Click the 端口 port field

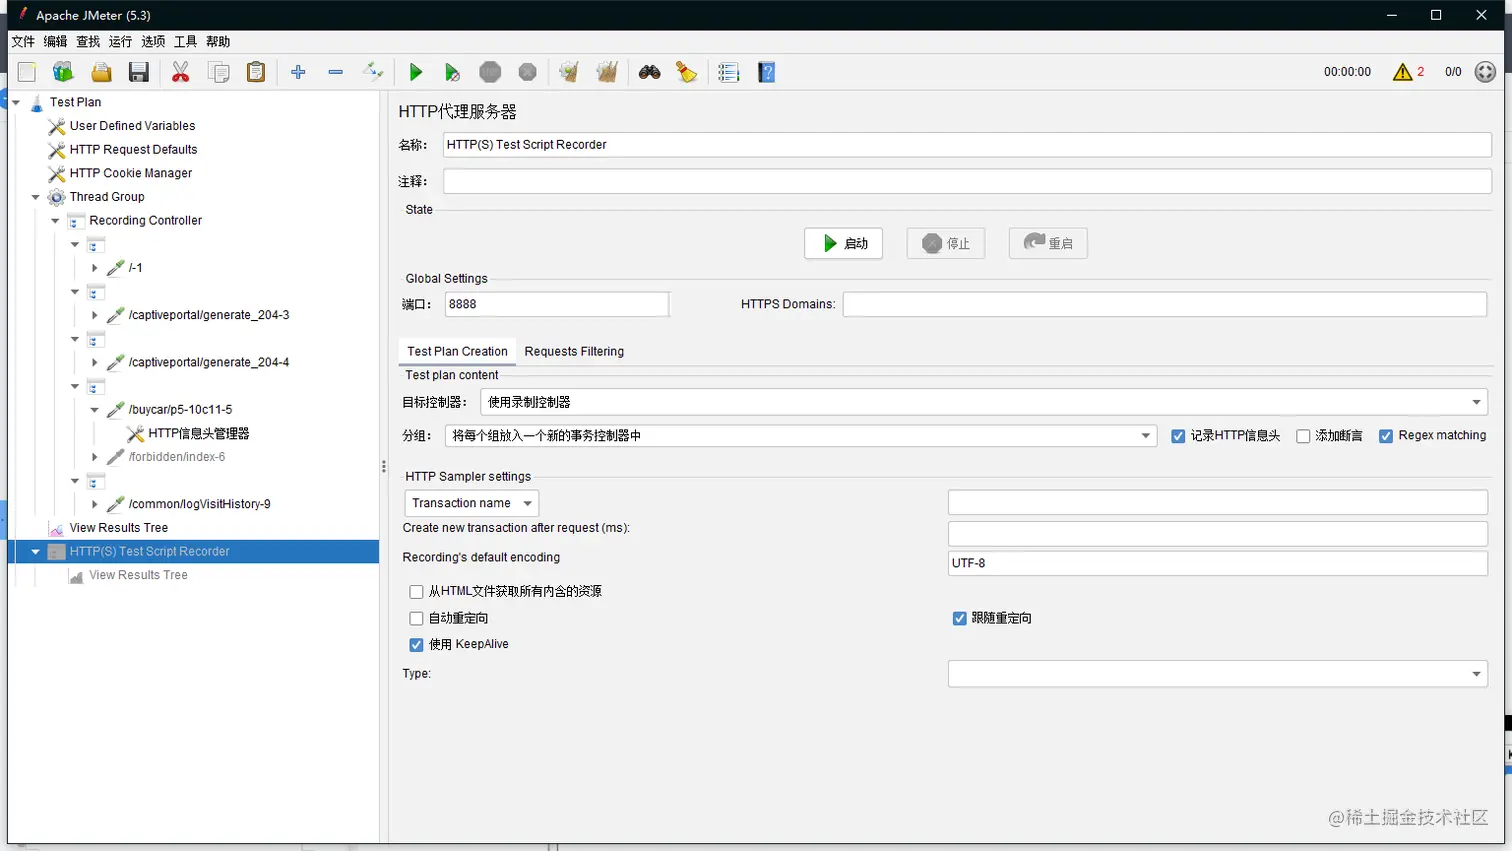[x=556, y=304]
